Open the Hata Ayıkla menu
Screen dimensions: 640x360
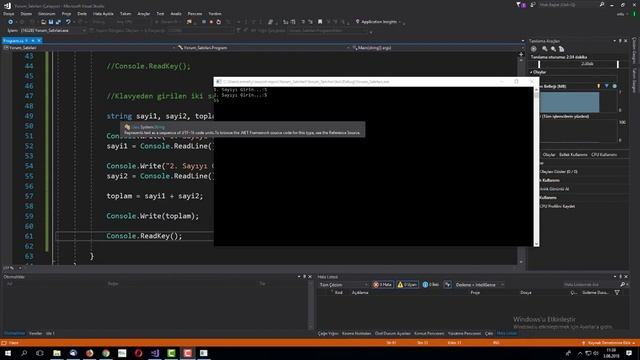pos(103,13)
